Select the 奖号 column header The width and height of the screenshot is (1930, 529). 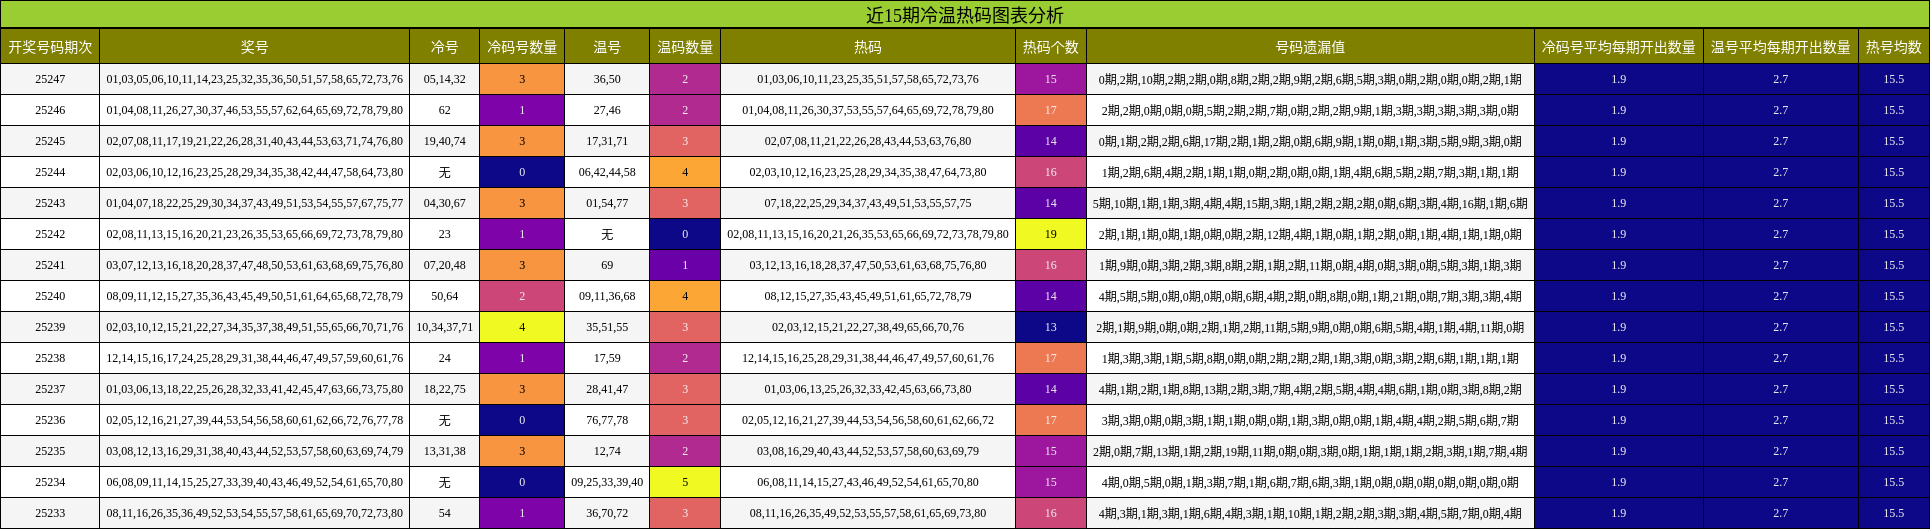(255, 47)
